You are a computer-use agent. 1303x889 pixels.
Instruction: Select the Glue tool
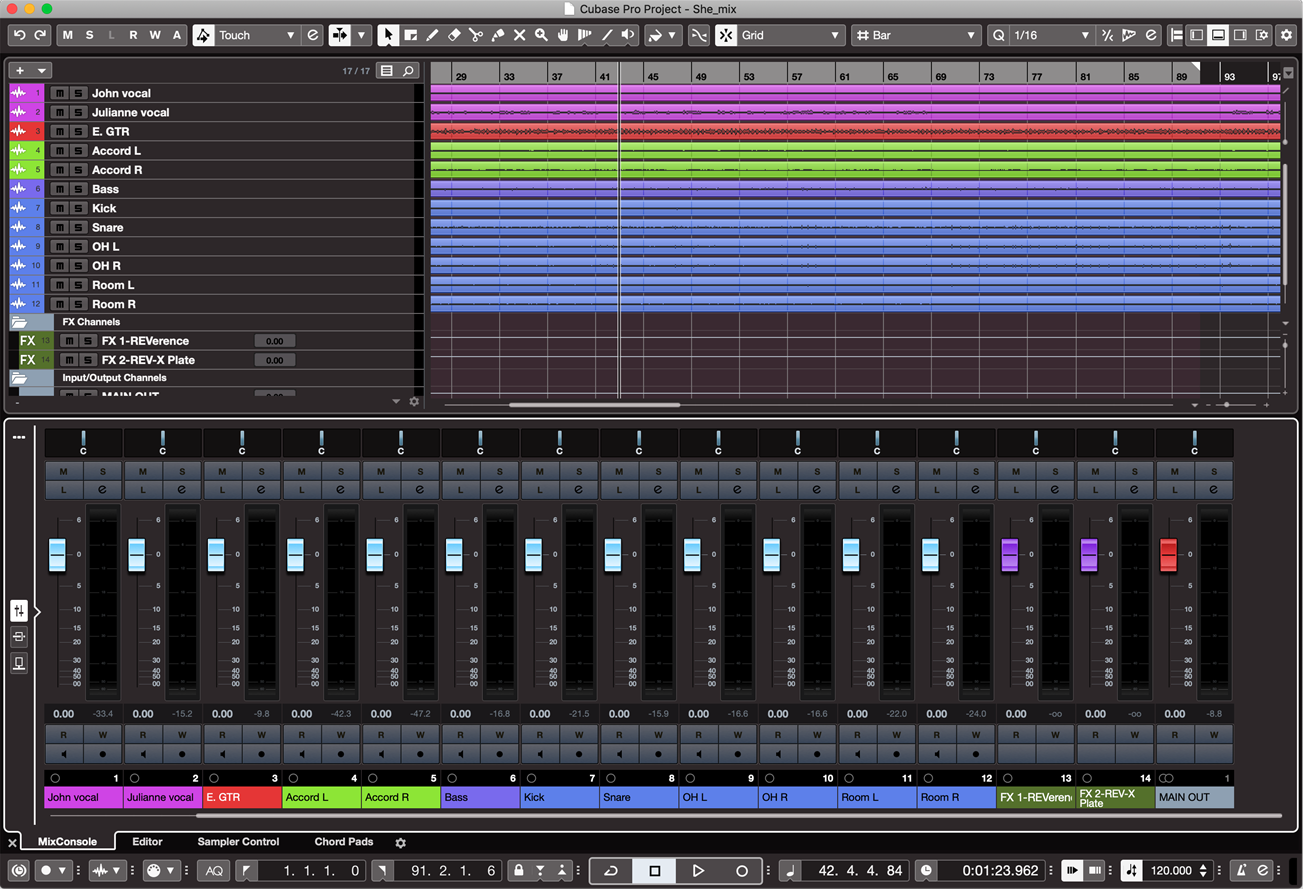click(498, 35)
